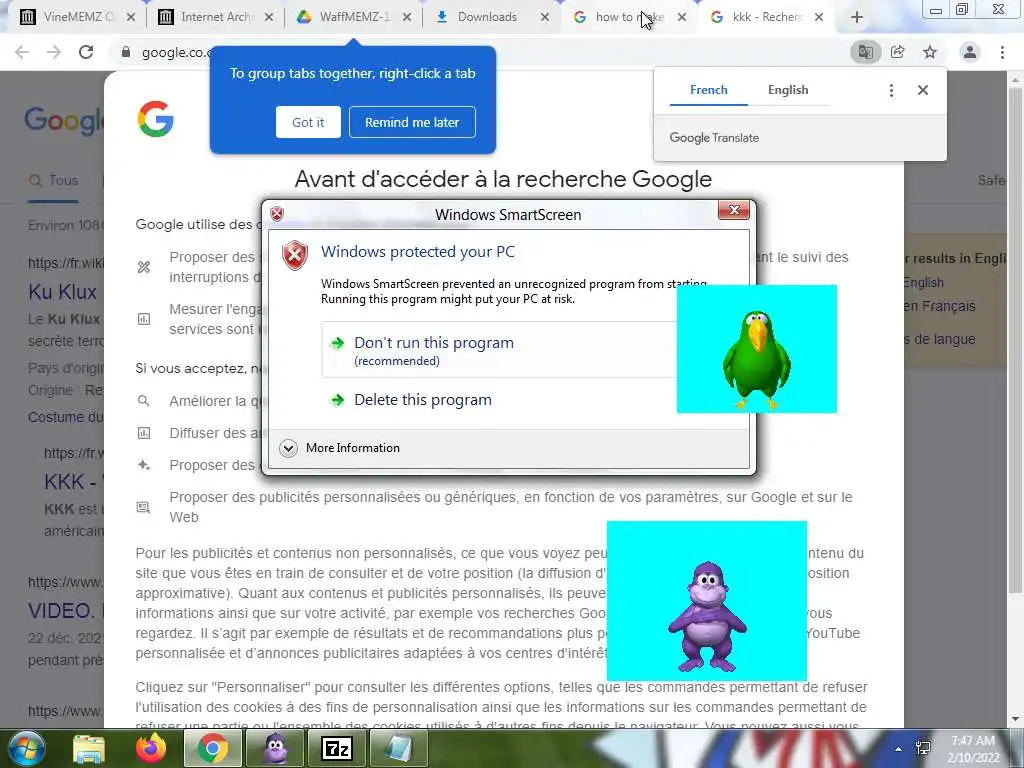The width and height of the screenshot is (1024, 768).
Task: Click the scrollbar down arrow
Action: point(1015,719)
